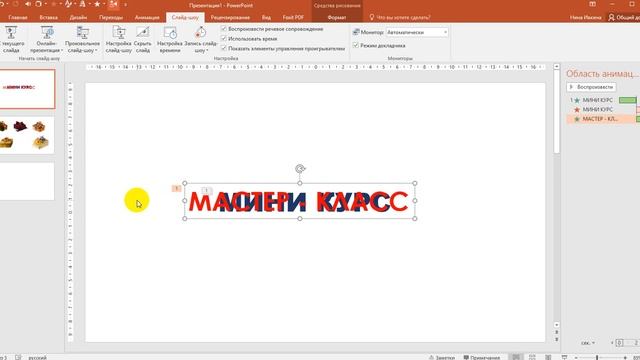
Task: Open the Вид tab
Action: click(x=266, y=17)
